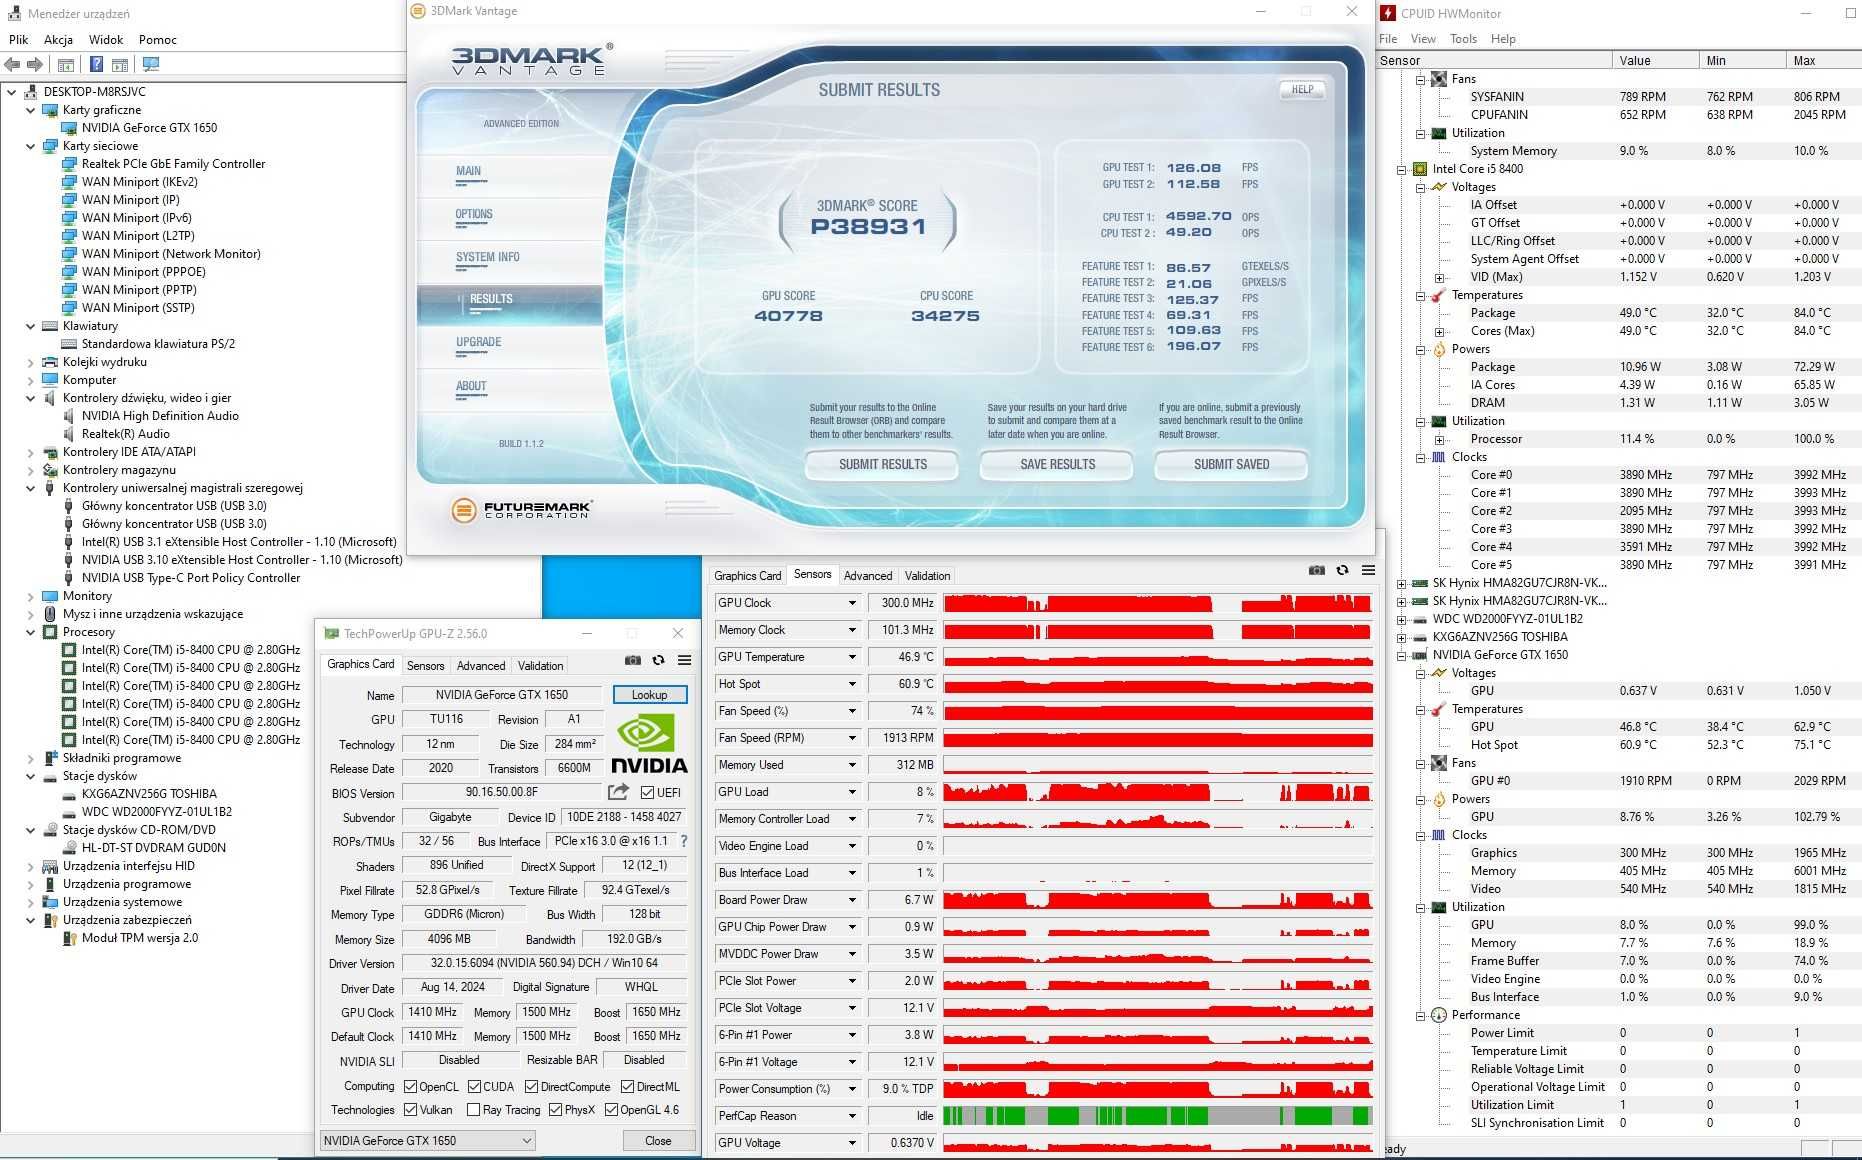Image resolution: width=1862 pixels, height=1160 pixels.
Task: Click Device Manager's show/hide console tree icon
Action: tap(66, 64)
